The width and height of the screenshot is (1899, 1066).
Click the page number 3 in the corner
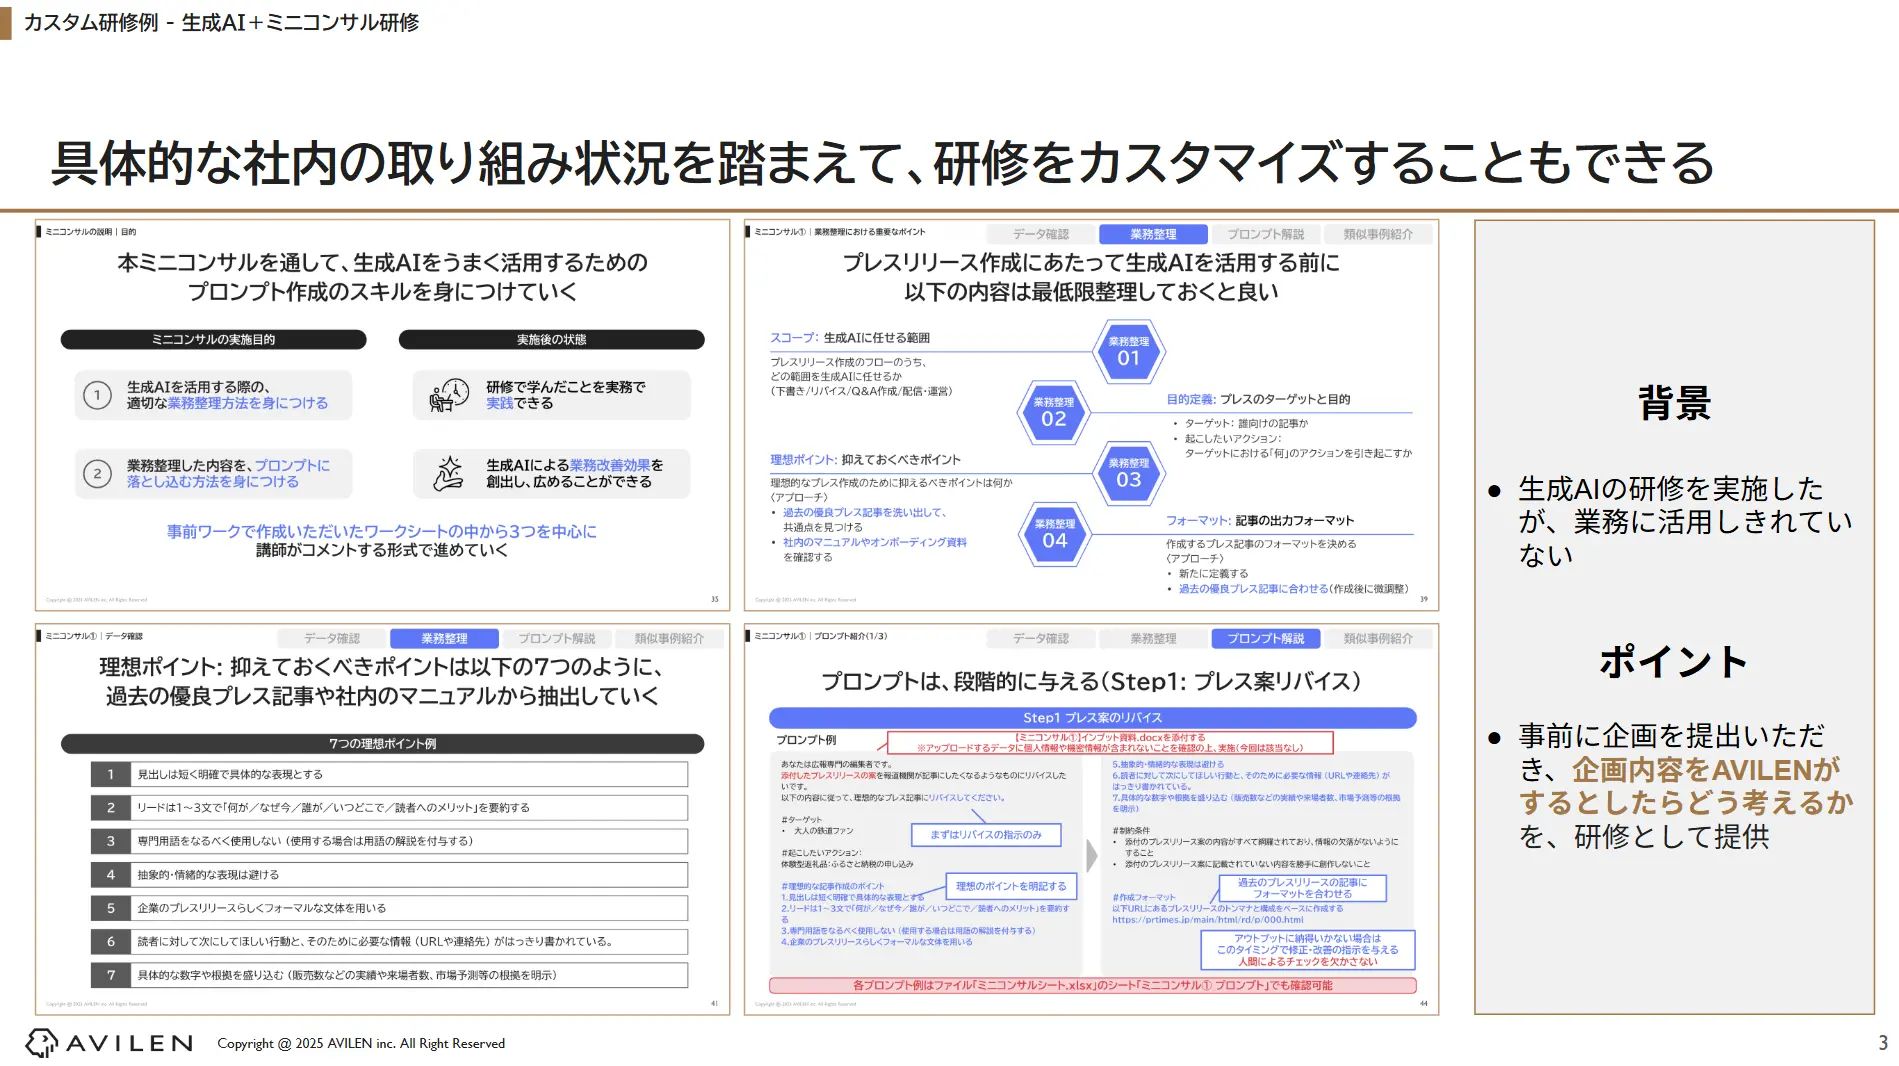(1884, 1043)
